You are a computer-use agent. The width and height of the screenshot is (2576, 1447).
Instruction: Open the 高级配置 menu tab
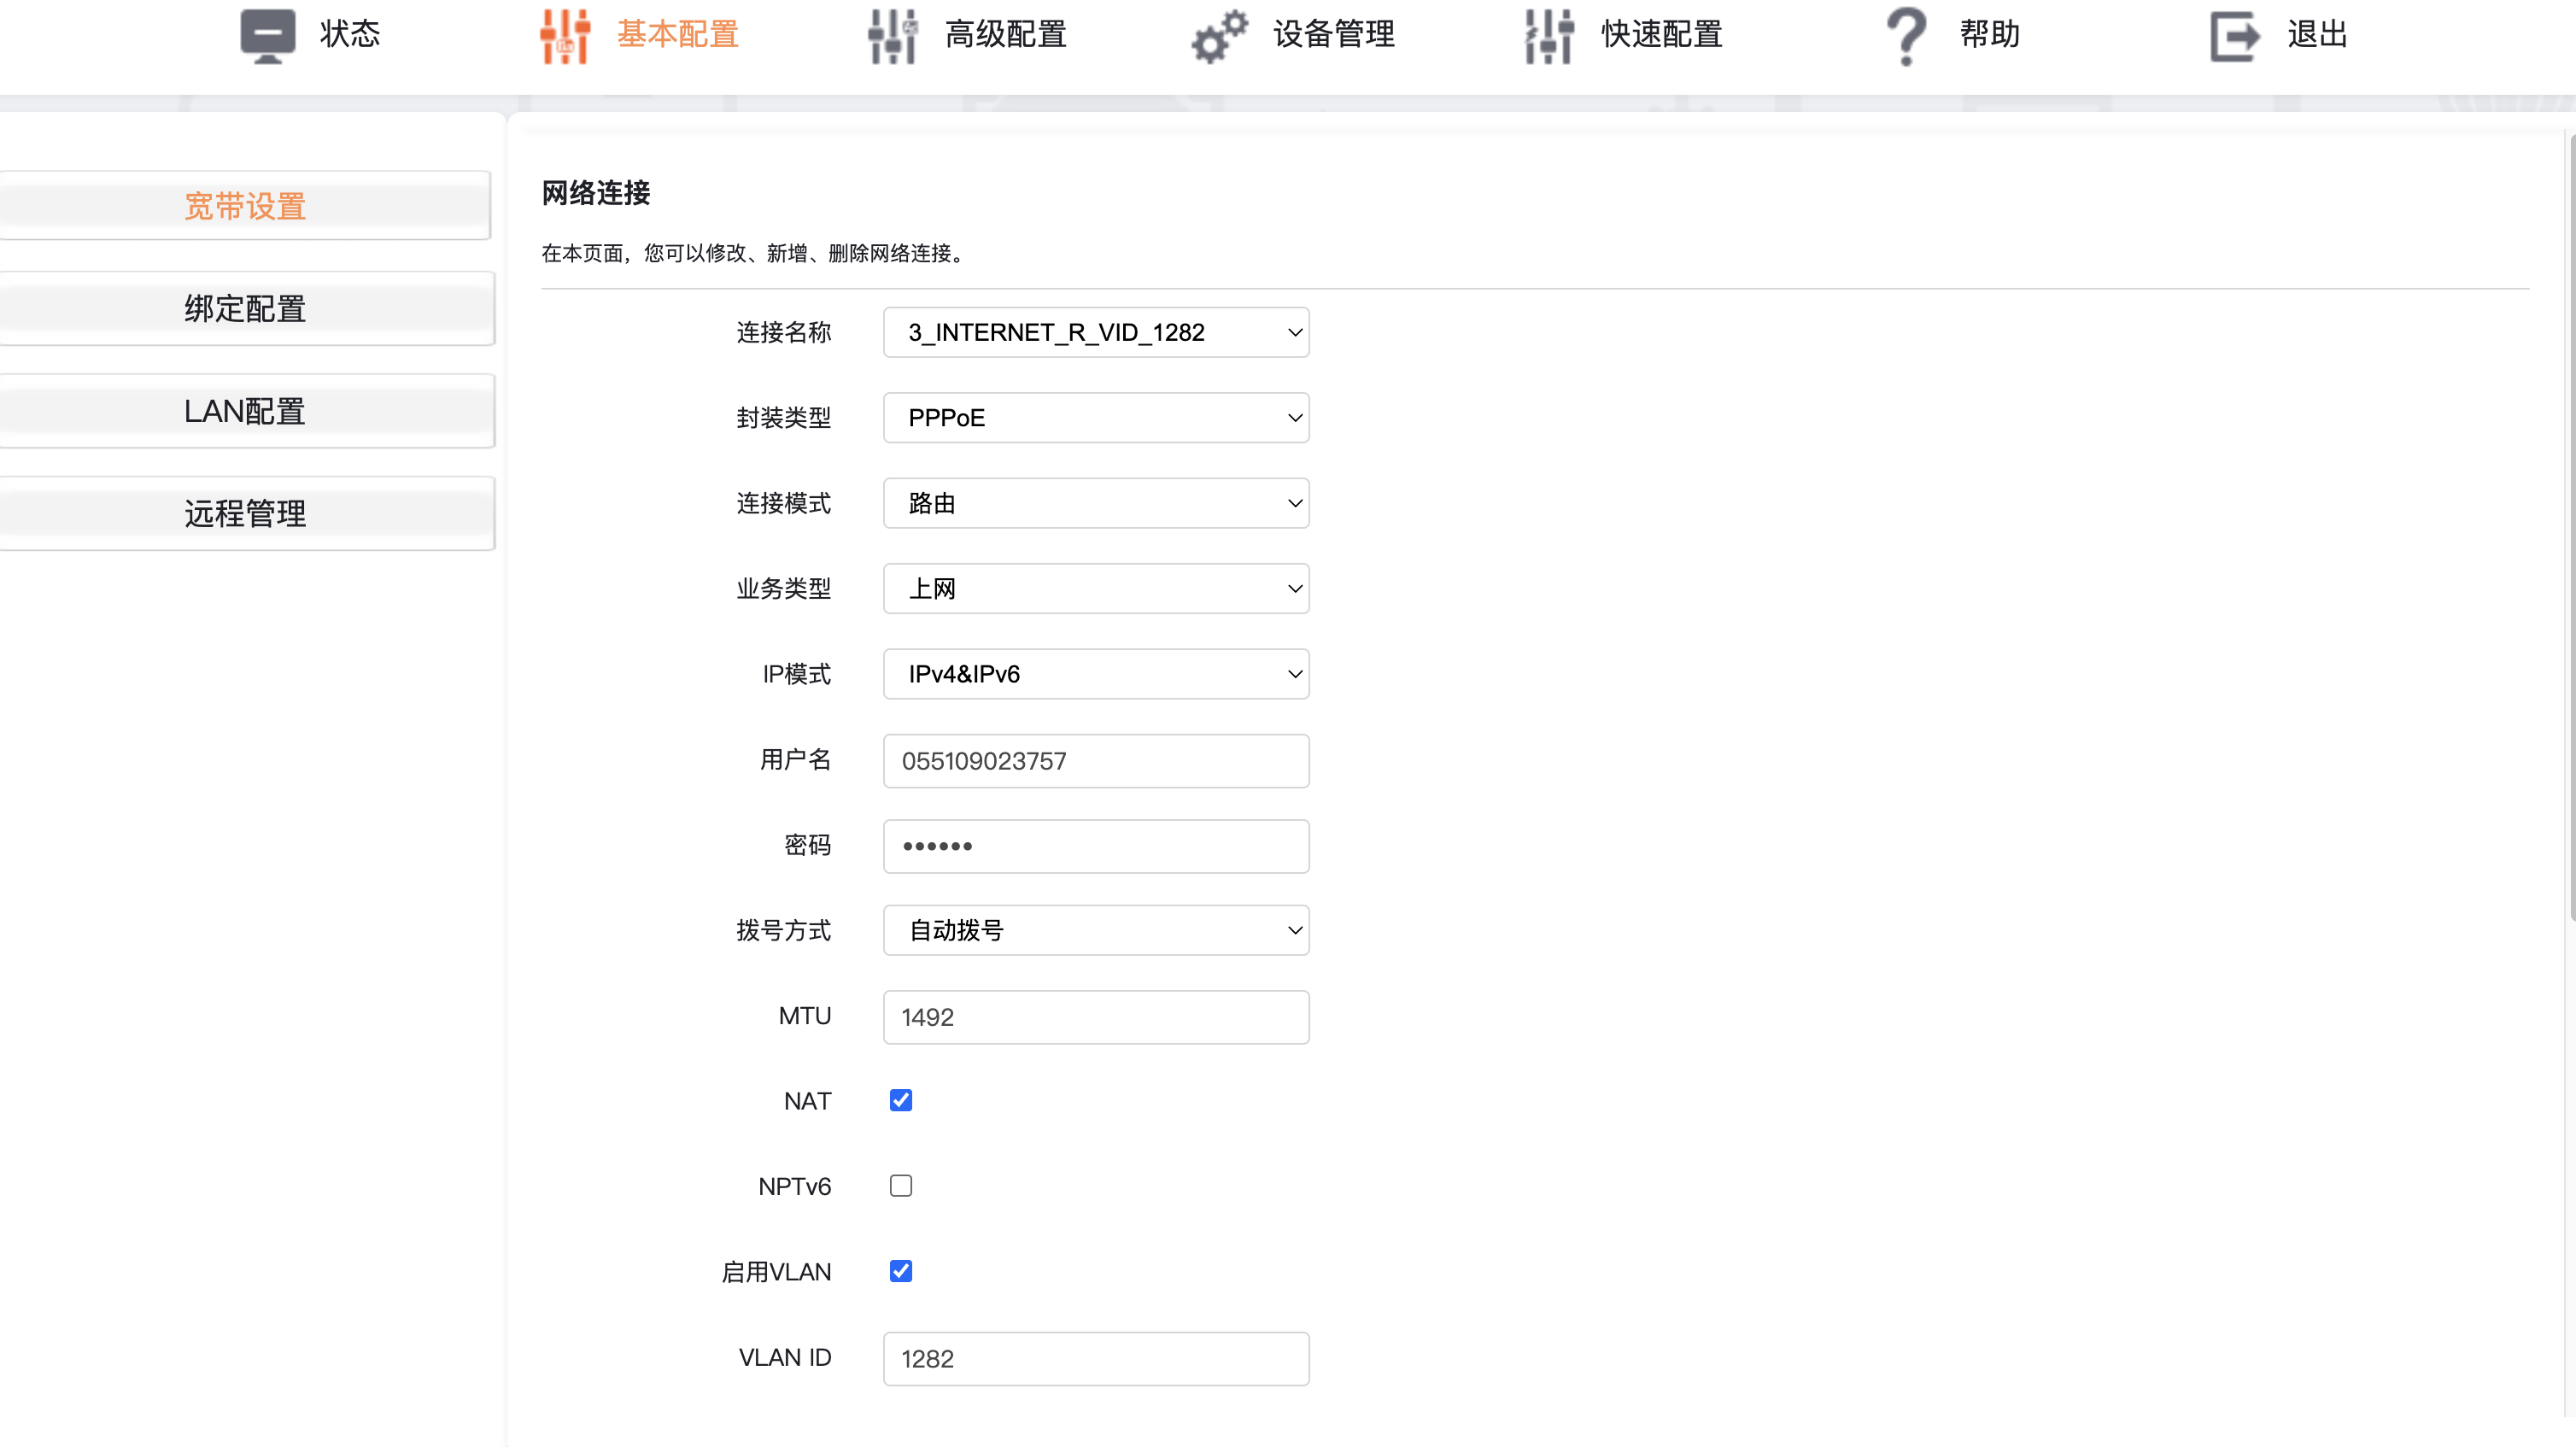[1006, 34]
